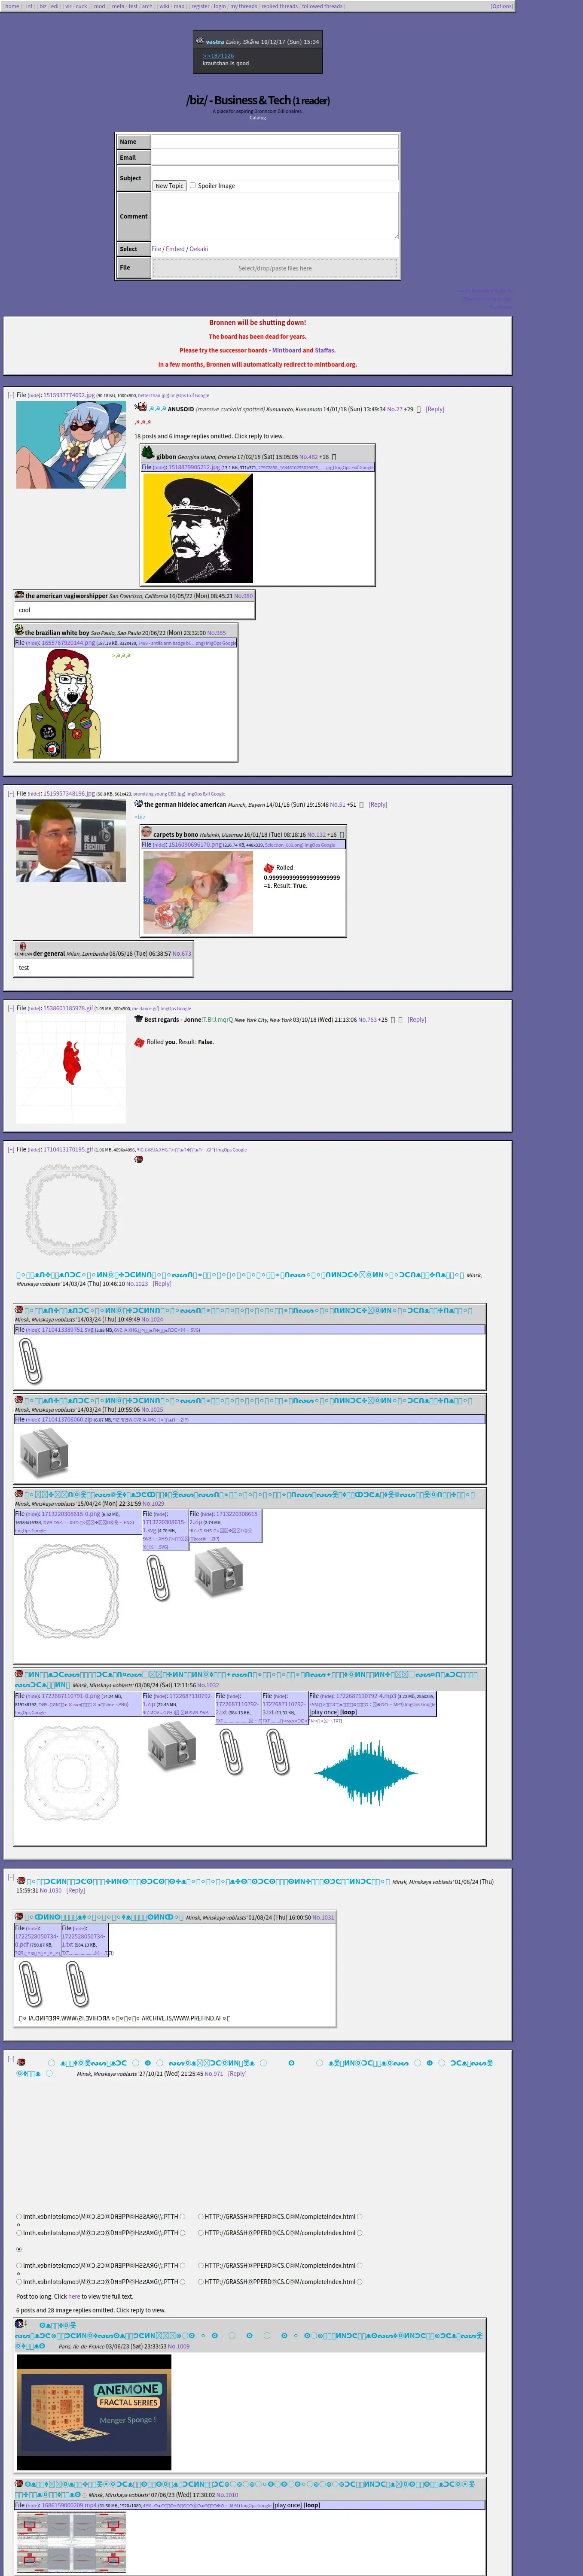Collapse the 1710413170195.gif thread with [–]

(11, 1149)
